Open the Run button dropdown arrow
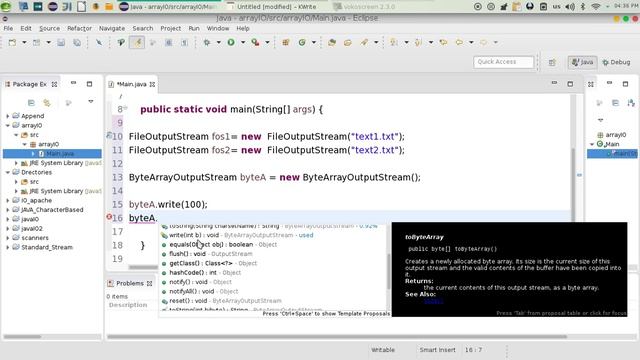Viewport: 640px width, 360px height. pyautogui.click(x=243, y=42)
